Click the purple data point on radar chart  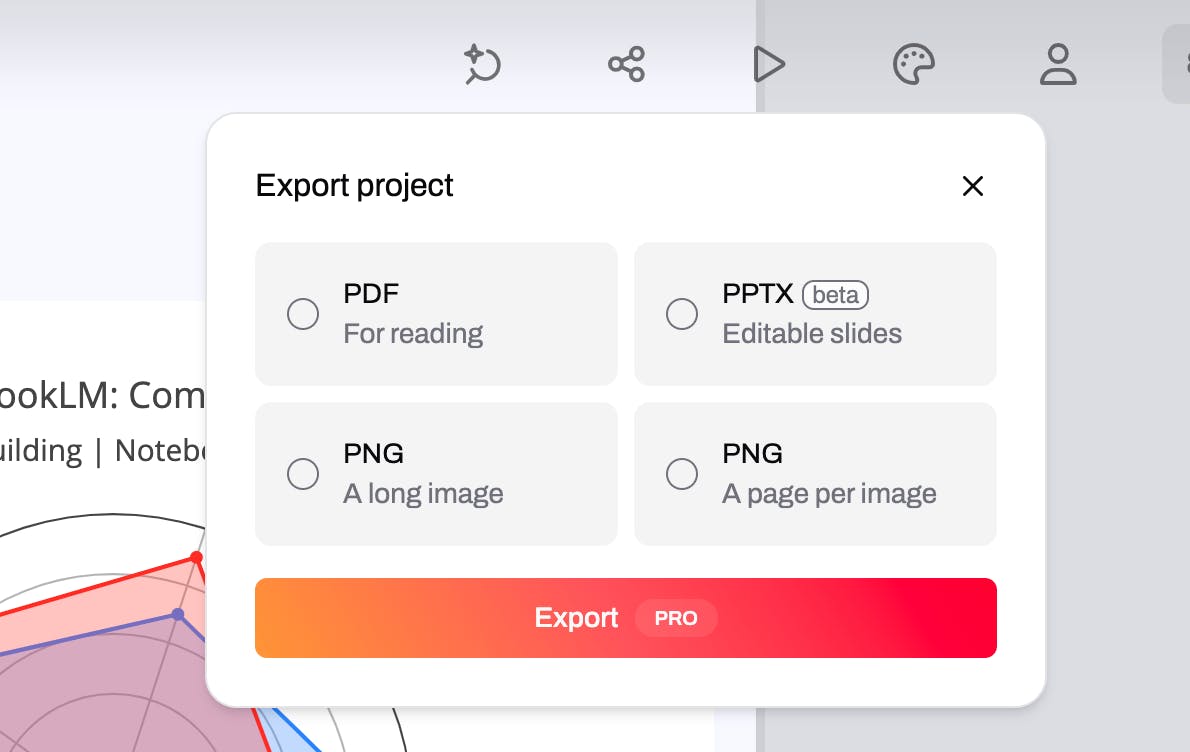(x=178, y=614)
